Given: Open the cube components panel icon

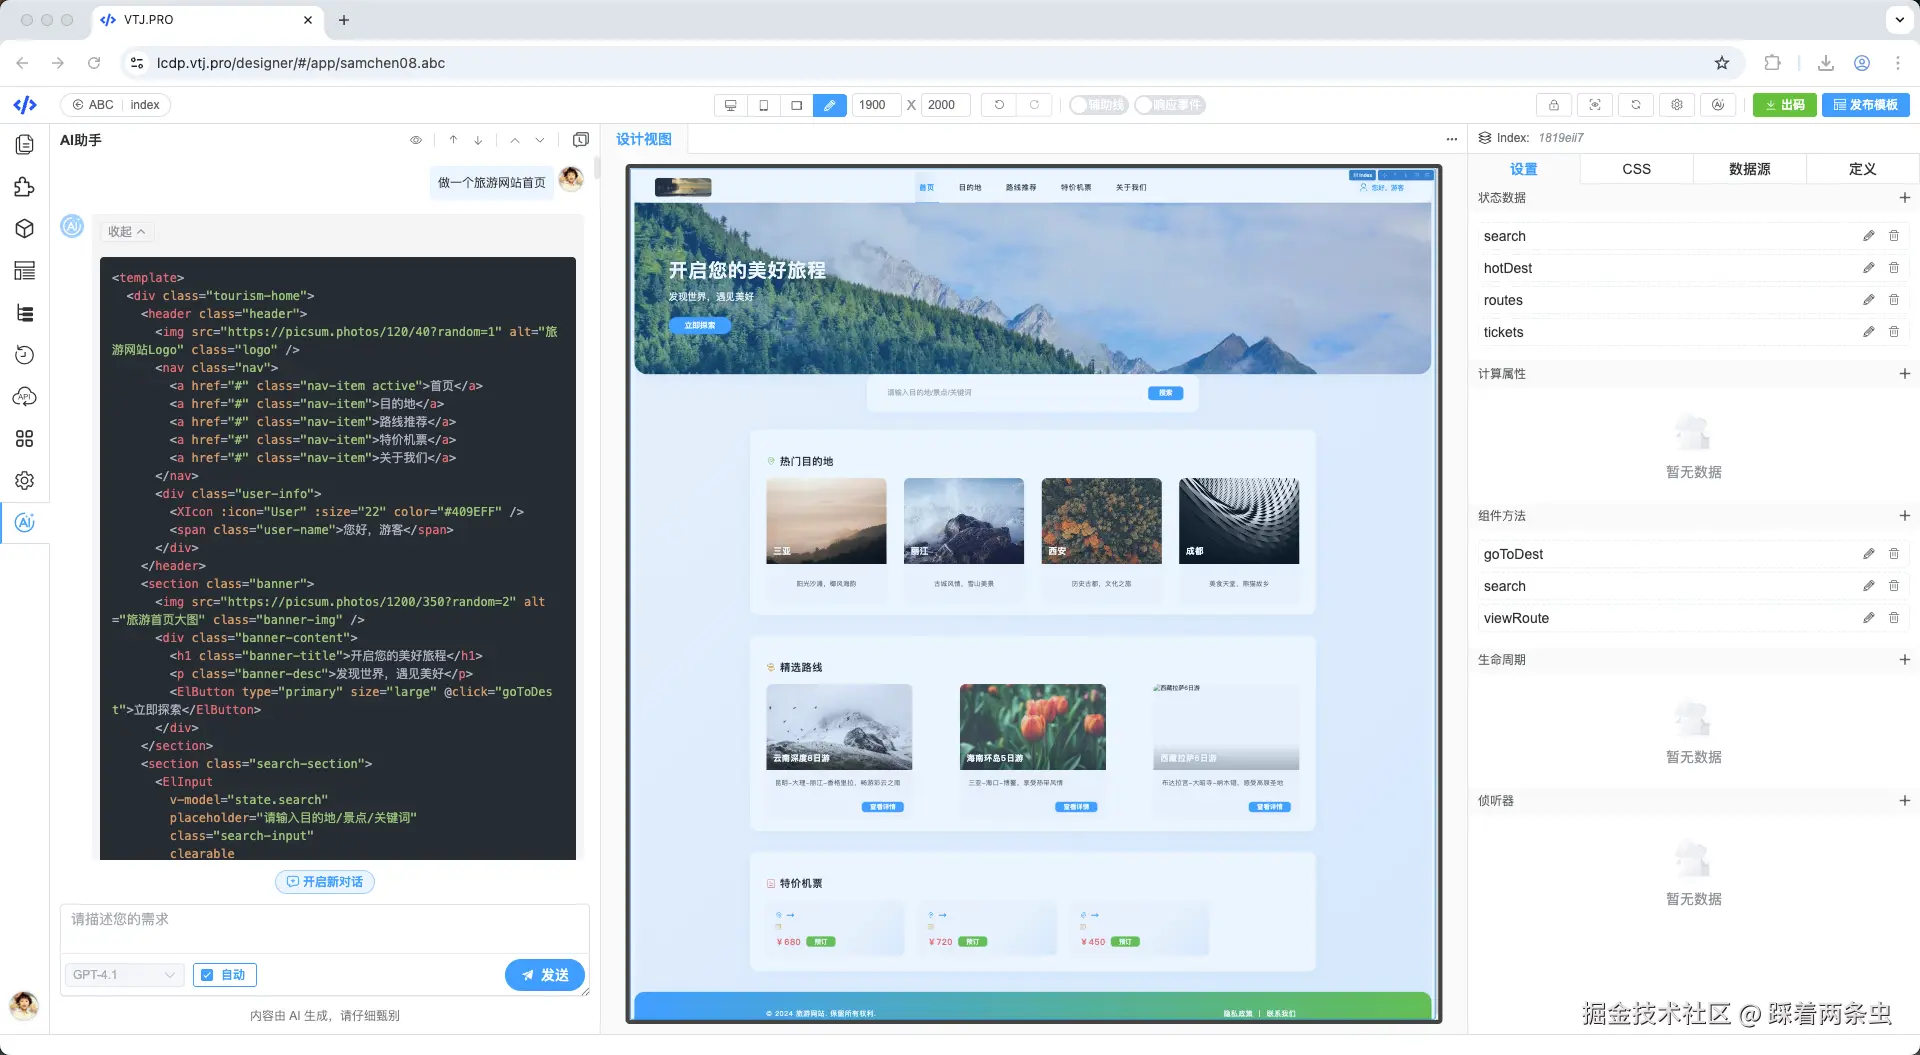Looking at the screenshot, I should tap(25, 229).
